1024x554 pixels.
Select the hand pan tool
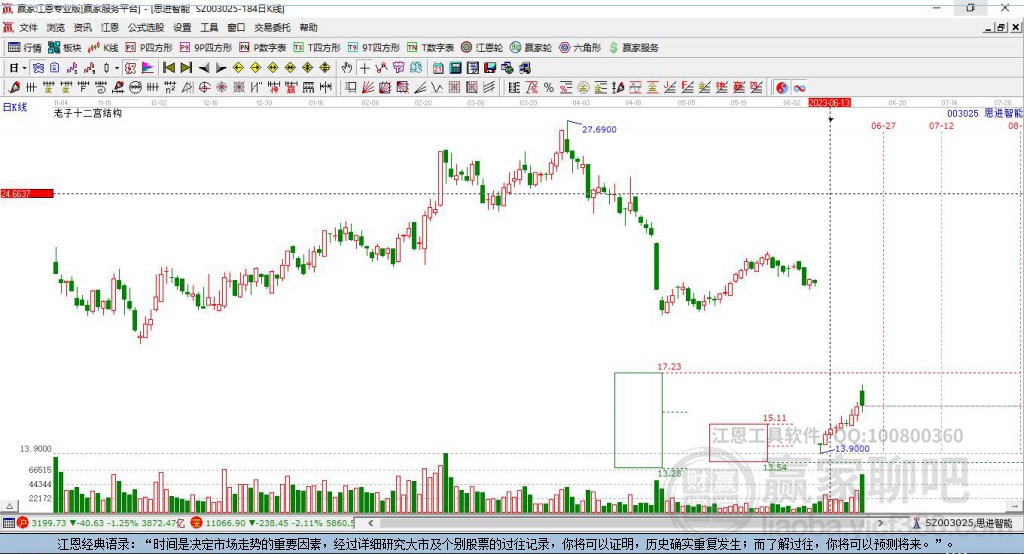[x=347, y=68]
